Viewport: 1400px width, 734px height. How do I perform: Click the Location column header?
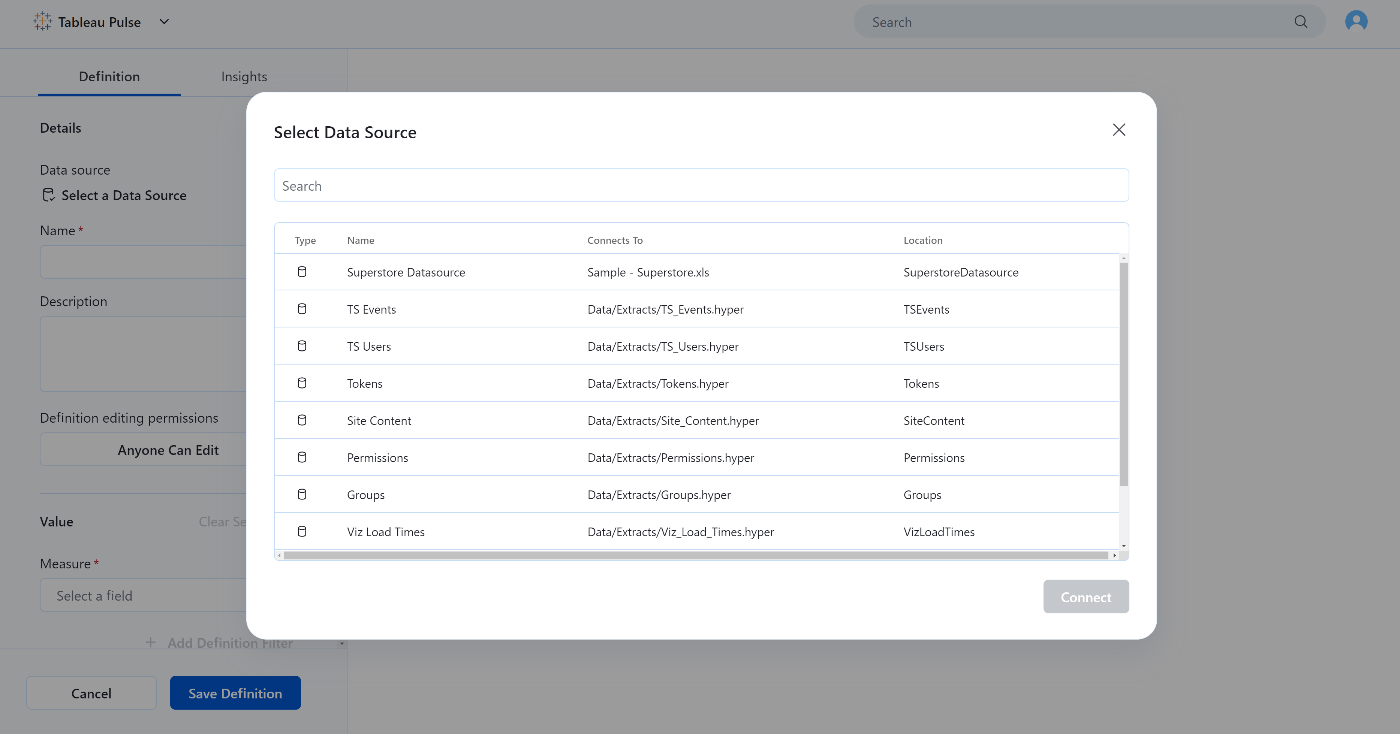pos(923,240)
